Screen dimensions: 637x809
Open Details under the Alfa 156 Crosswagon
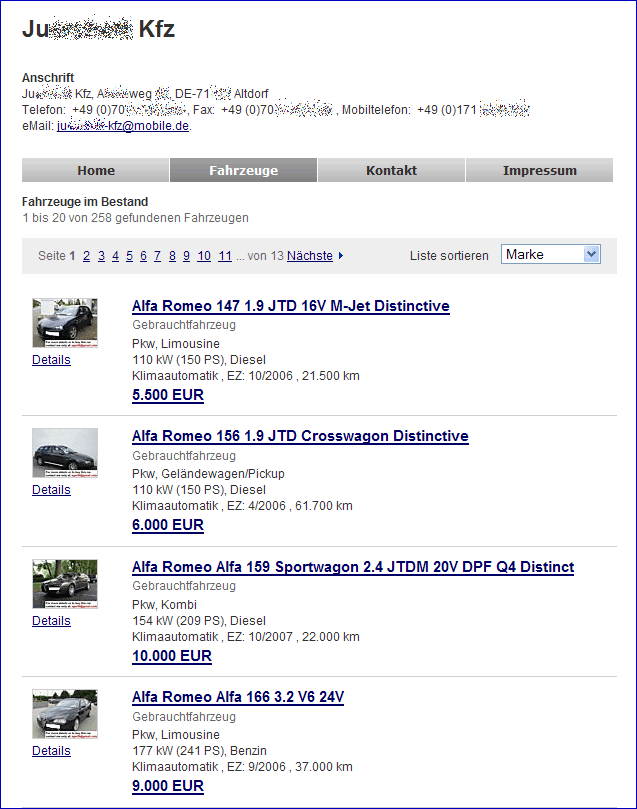[x=51, y=490]
